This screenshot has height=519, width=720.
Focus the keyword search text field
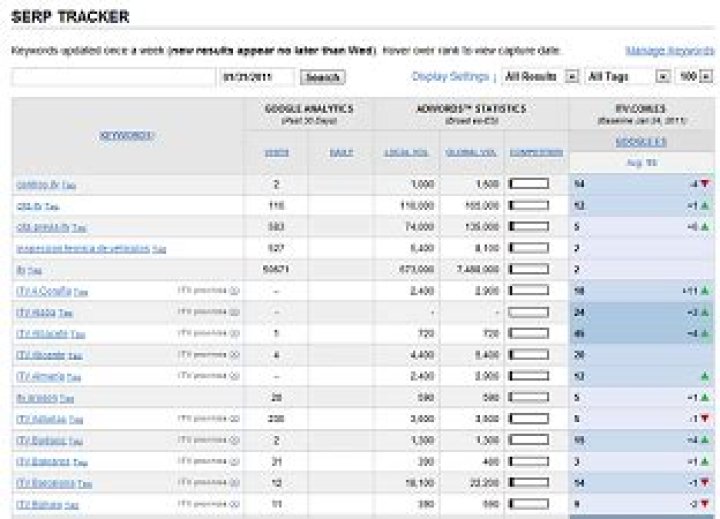[x=113, y=77]
